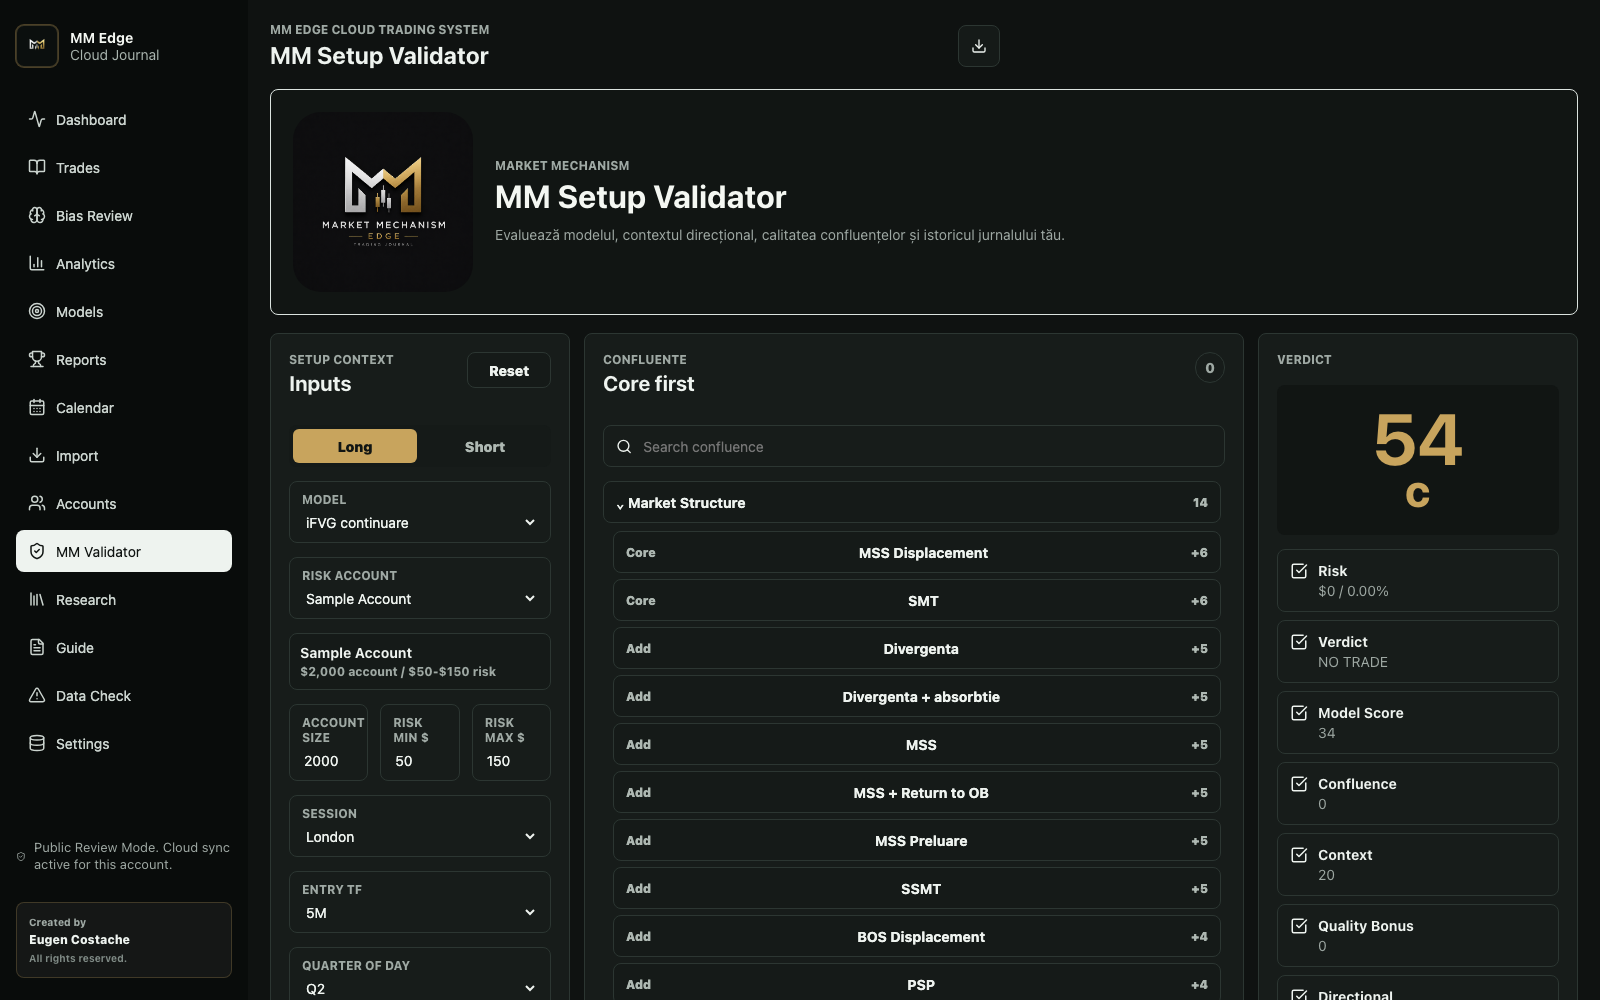Click the check icon on Context card
Viewport: 1600px width, 1000px height.
(1299, 855)
